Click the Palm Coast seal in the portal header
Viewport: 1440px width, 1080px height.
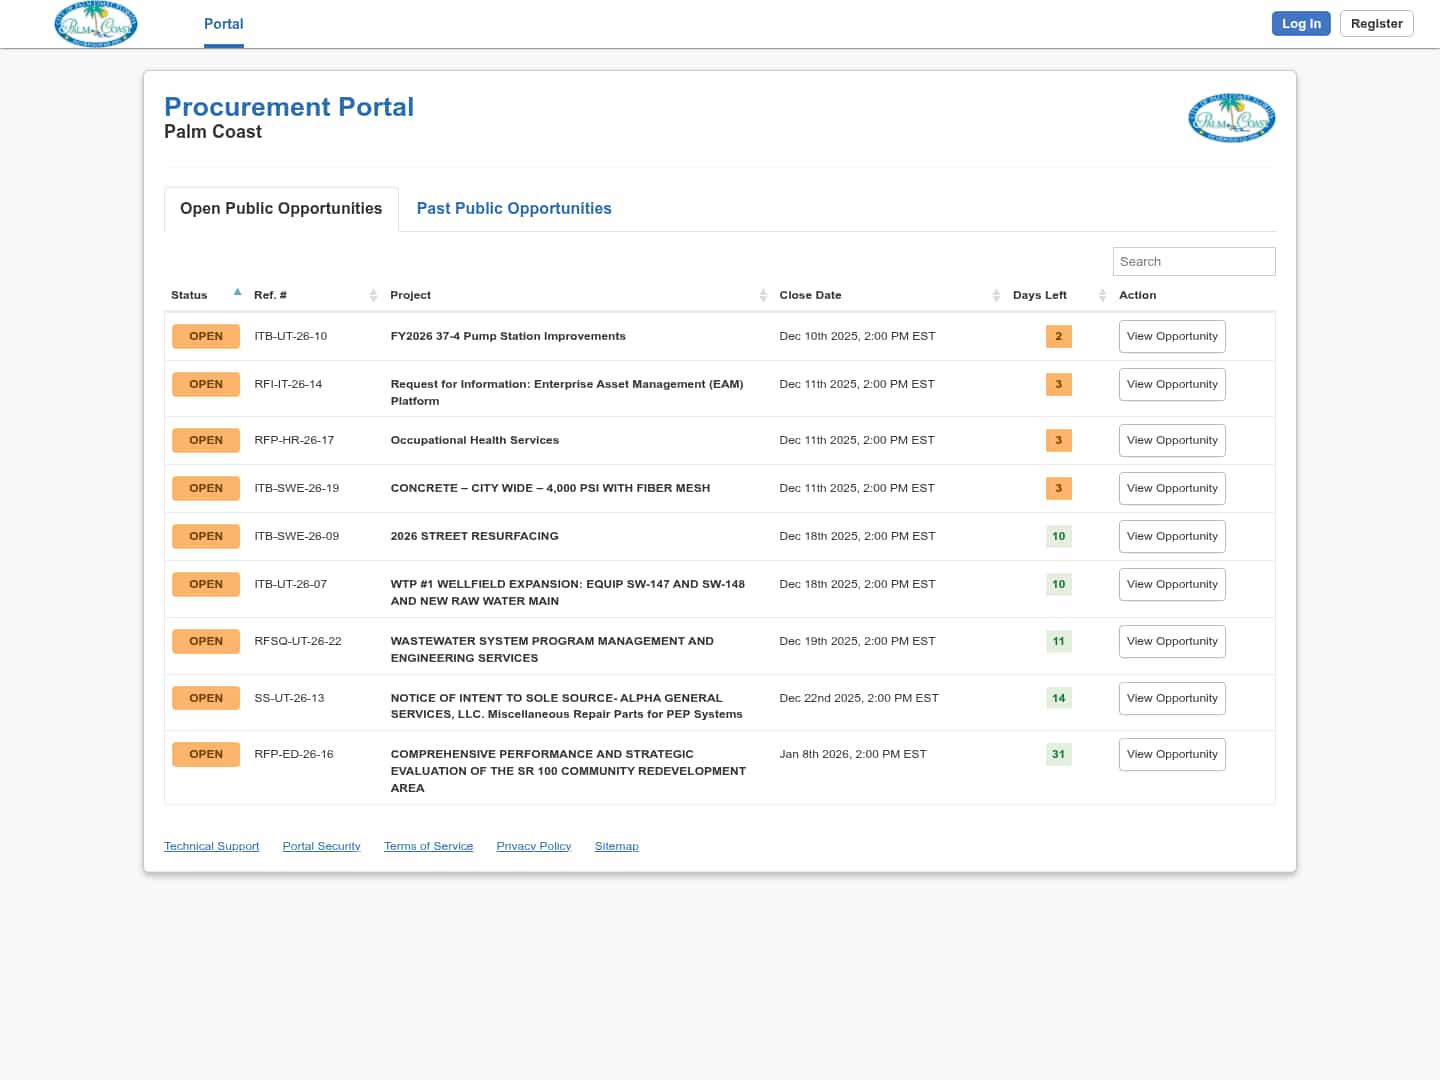point(1231,118)
